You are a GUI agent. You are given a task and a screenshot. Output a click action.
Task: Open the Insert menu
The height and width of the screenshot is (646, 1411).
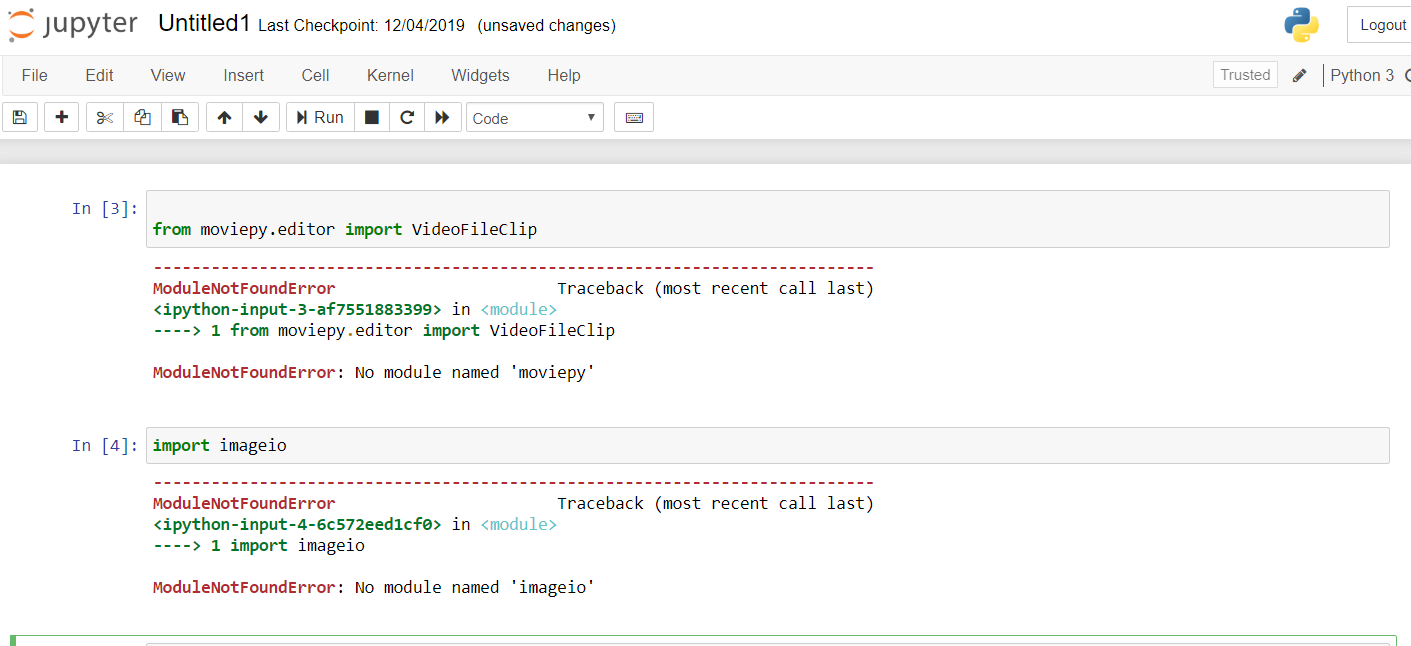243,75
